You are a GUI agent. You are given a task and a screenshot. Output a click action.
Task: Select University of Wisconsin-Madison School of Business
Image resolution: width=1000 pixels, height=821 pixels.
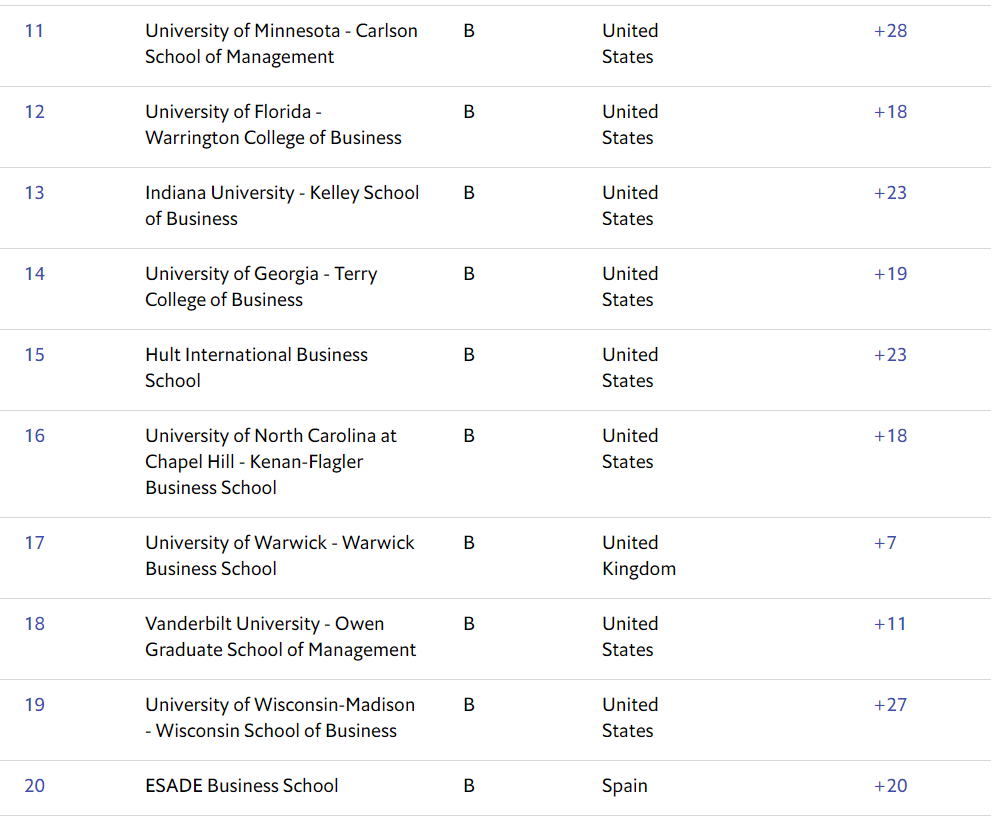[x=279, y=718]
